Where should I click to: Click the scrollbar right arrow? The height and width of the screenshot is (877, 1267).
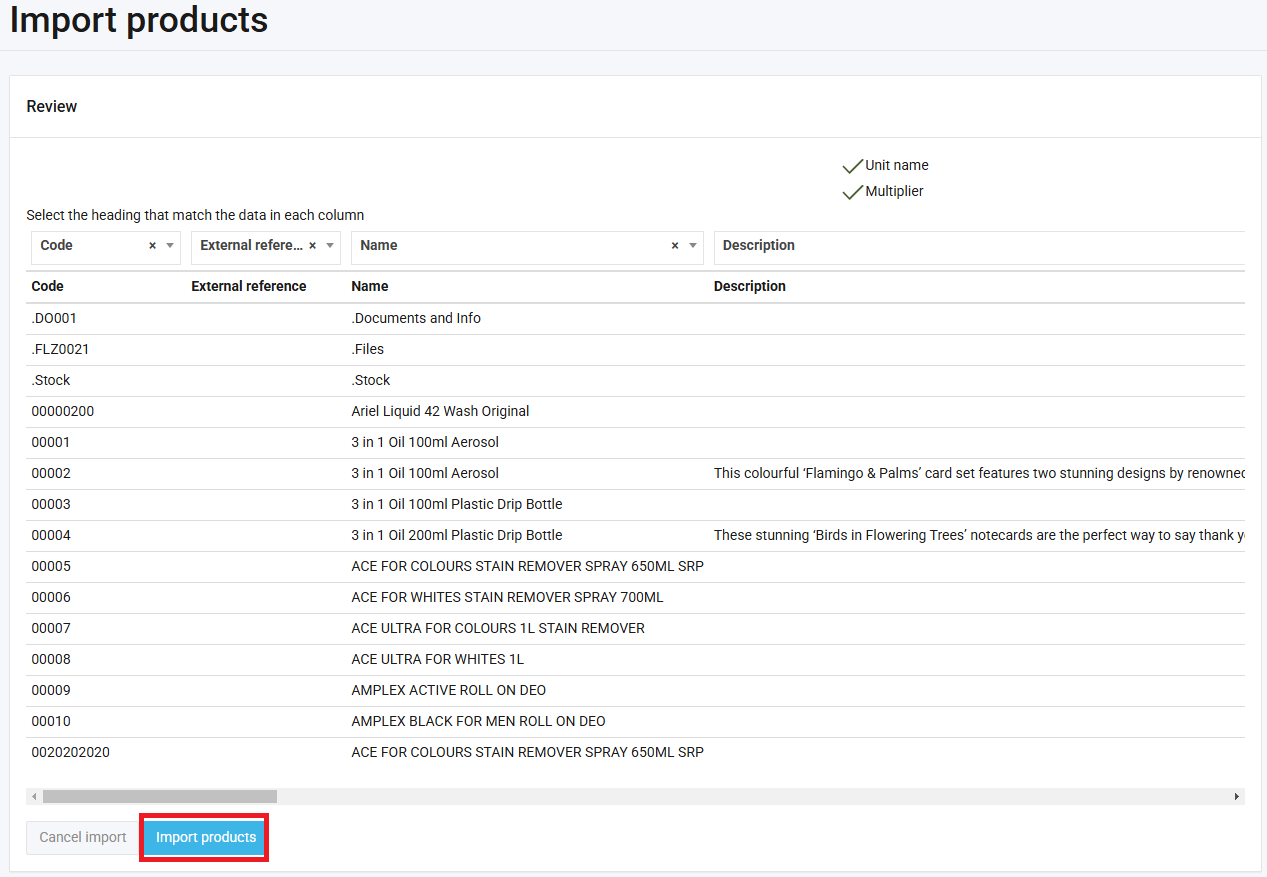[1236, 797]
